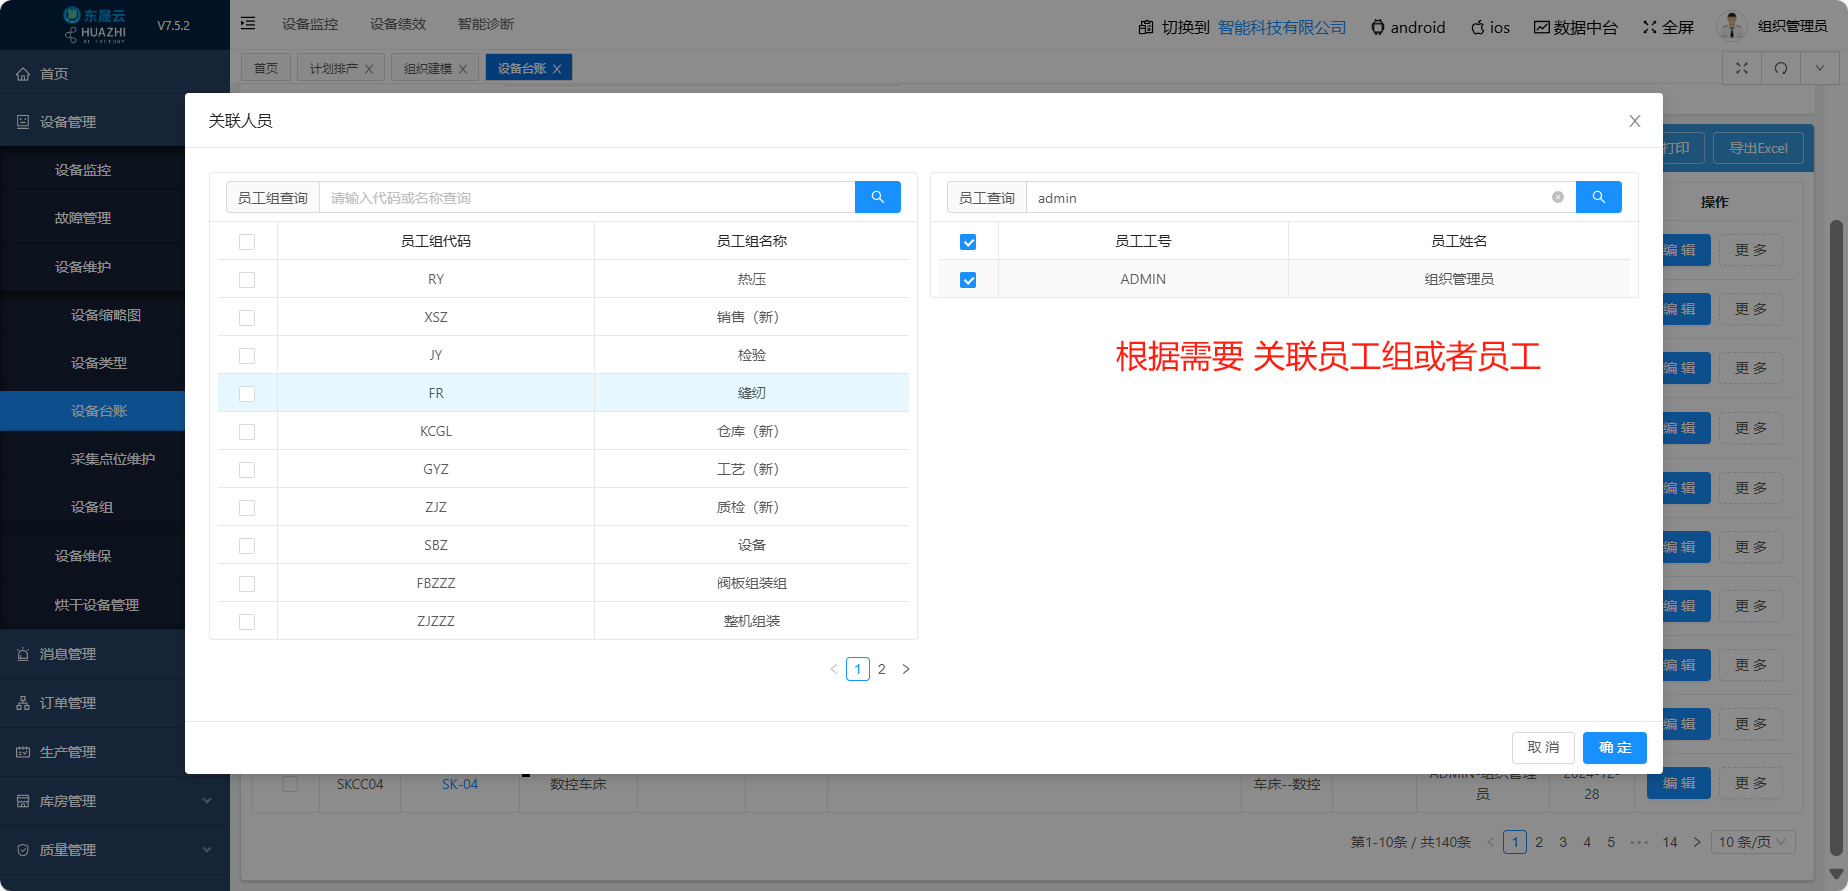The width and height of the screenshot is (1848, 891).
Task: Open 数据中台 from the top bar
Action: (x=1576, y=27)
